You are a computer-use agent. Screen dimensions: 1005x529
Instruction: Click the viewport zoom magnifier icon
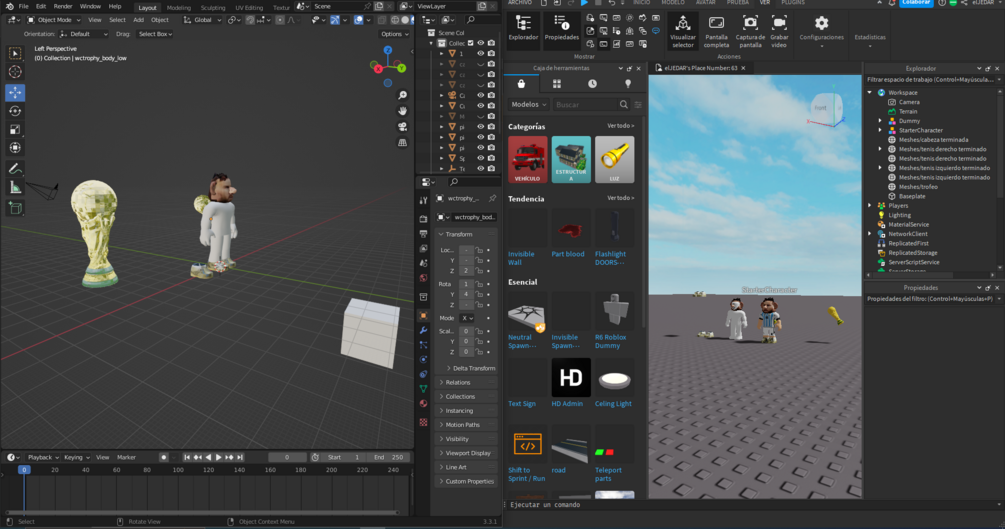[x=403, y=95]
